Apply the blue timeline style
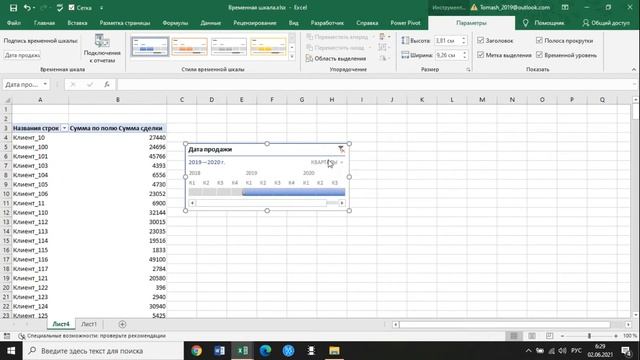Image resolution: width=640 pixels, height=360 pixels. pyautogui.click(x=150, y=47)
